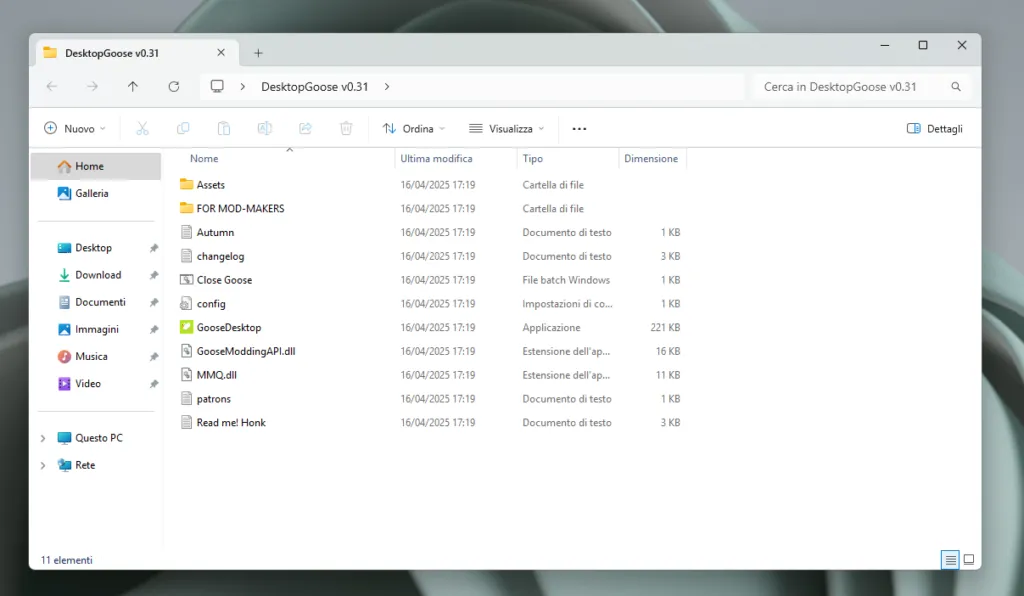Open the Ordina sort dropdown
The height and width of the screenshot is (596, 1024).
click(414, 129)
